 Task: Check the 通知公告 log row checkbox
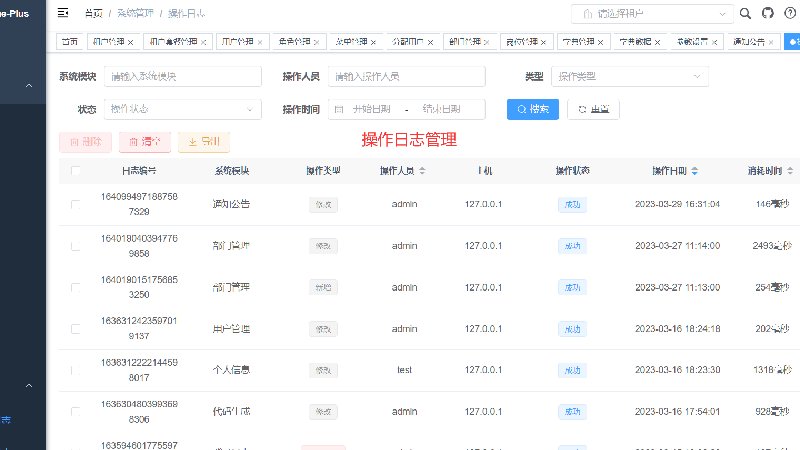click(76, 204)
